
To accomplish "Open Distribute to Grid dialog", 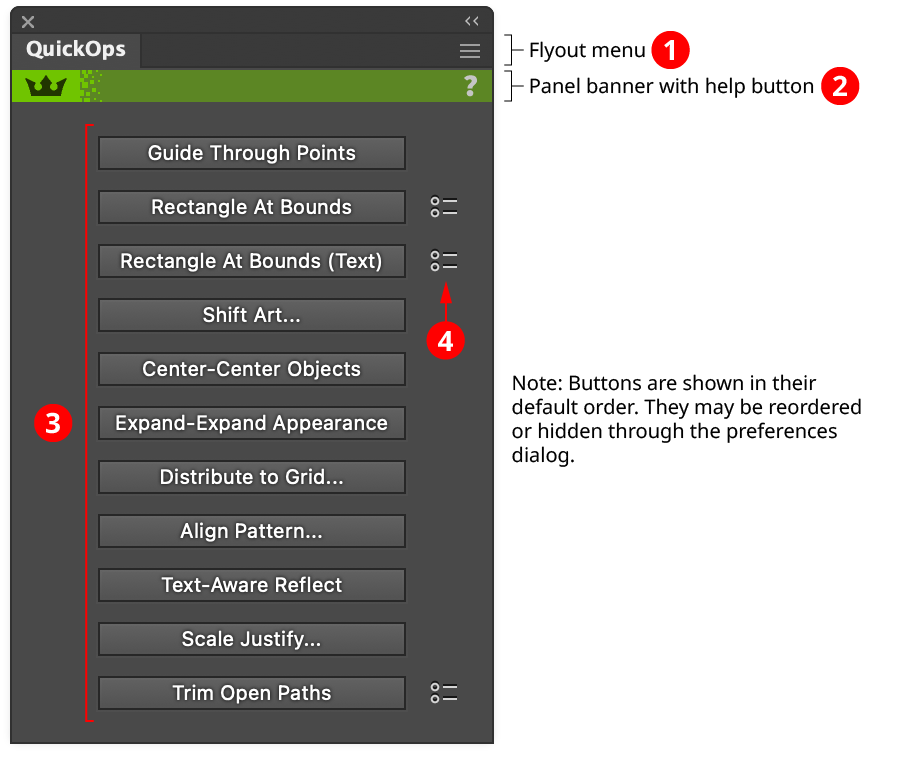I will 252,477.
